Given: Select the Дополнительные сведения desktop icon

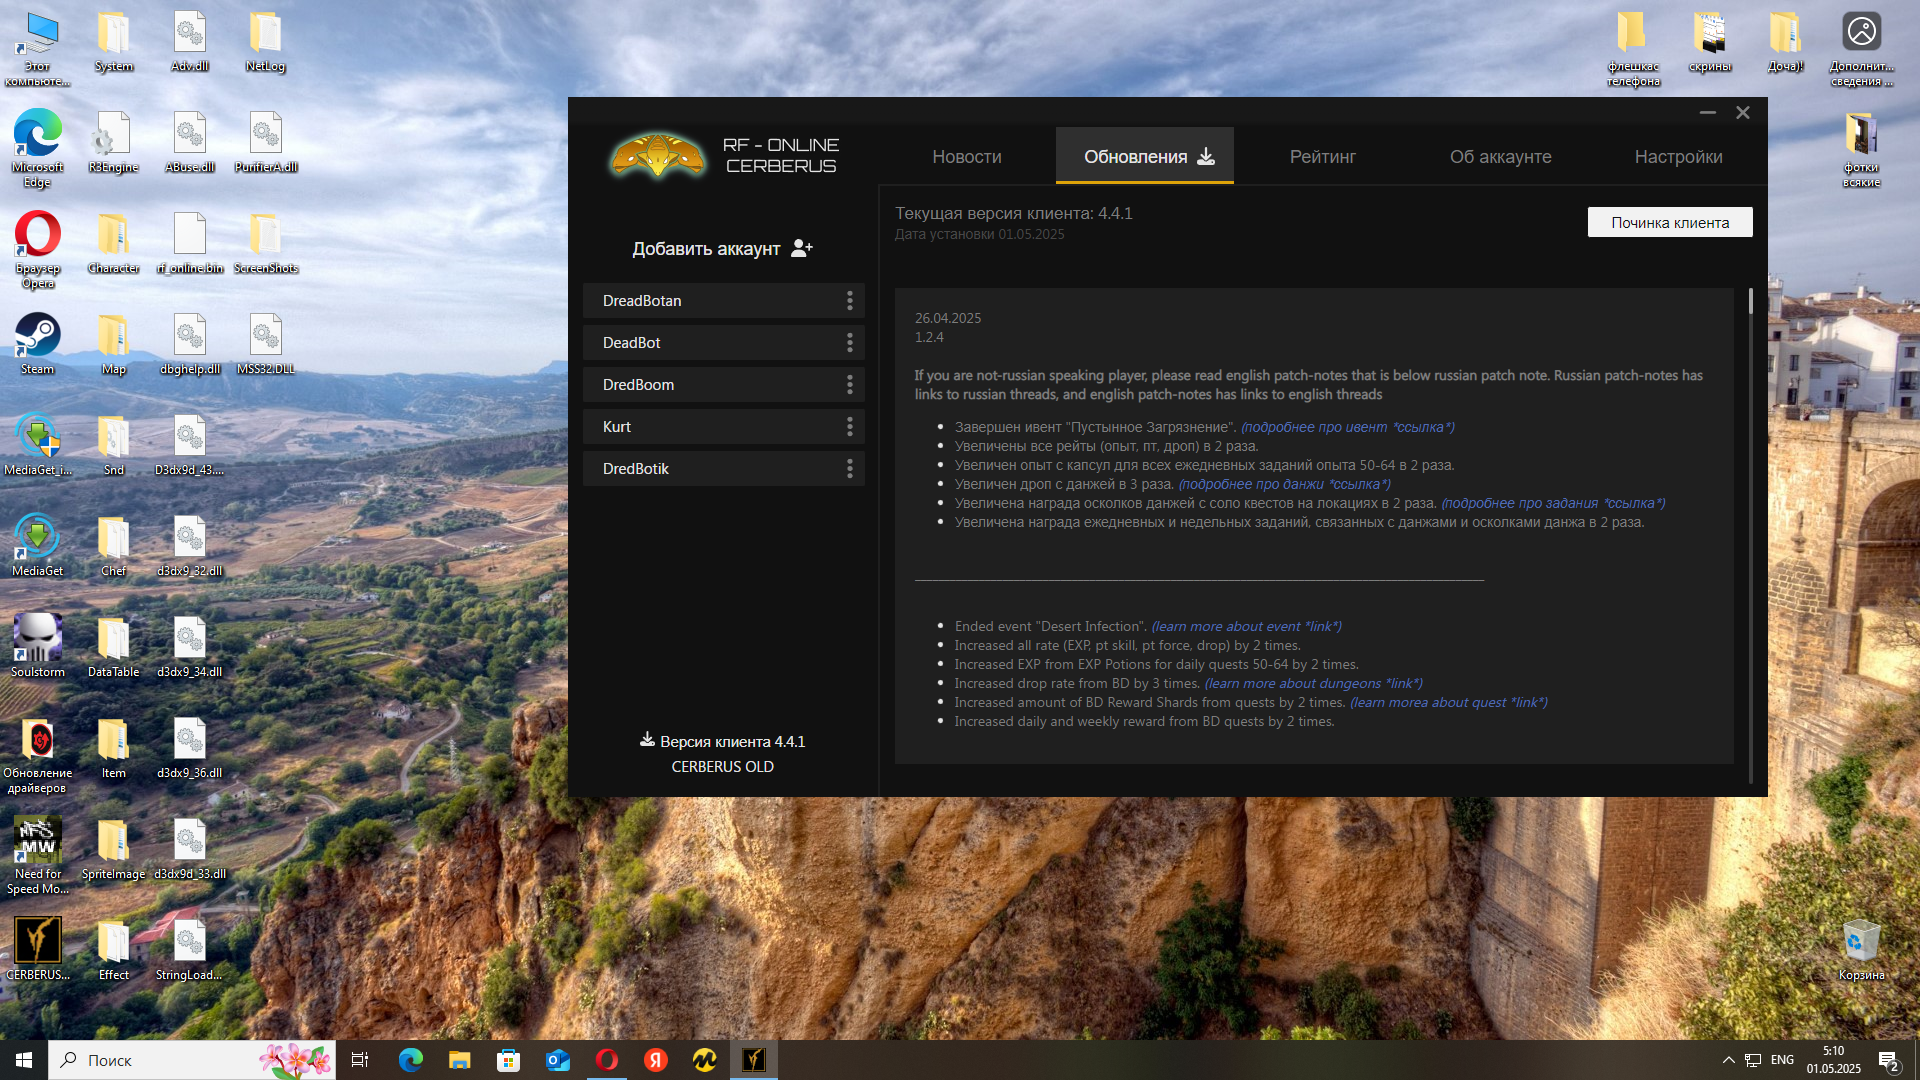Looking at the screenshot, I should (1861, 50).
